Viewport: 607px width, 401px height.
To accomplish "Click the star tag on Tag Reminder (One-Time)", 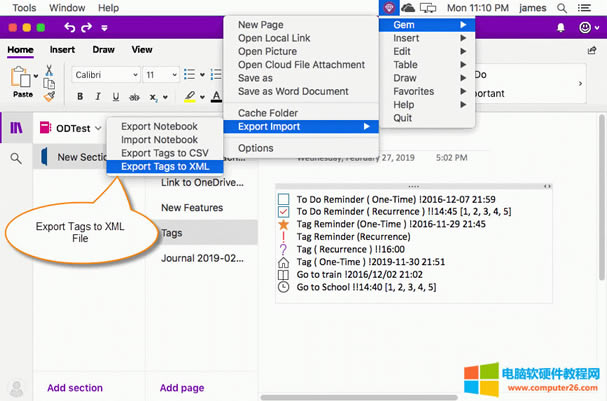I will [x=283, y=224].
